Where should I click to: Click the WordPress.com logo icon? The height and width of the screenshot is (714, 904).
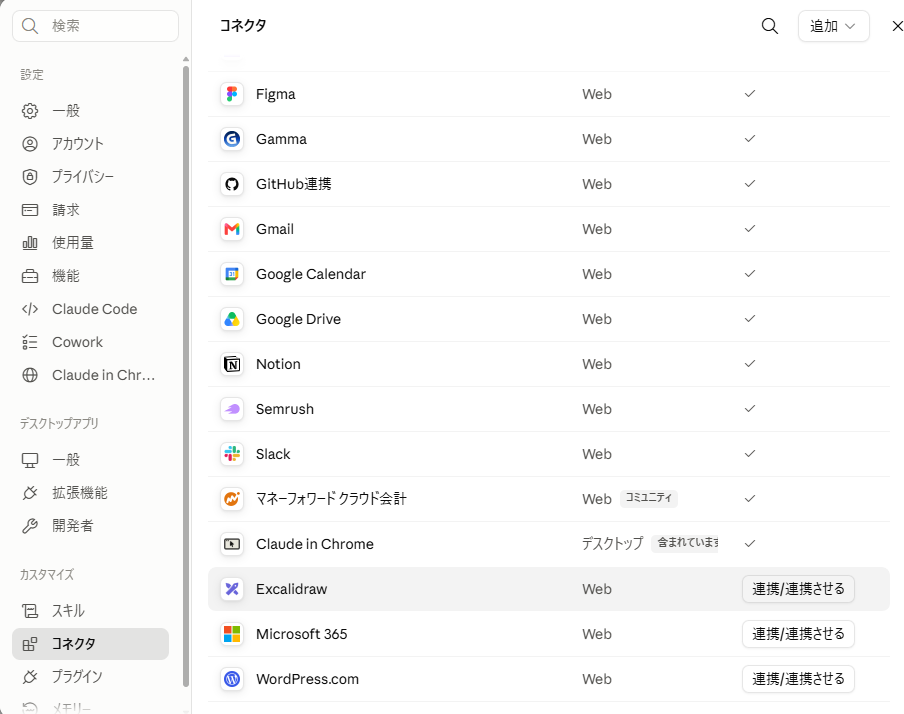click(x=232, y=679)
